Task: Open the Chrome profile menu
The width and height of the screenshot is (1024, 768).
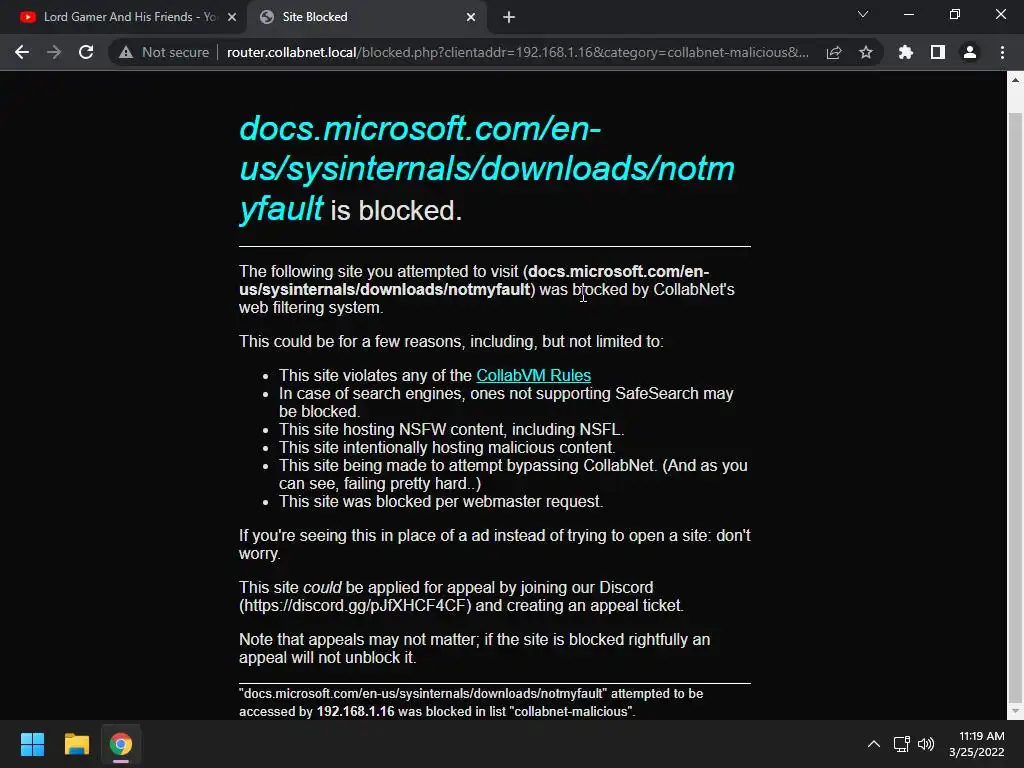Action: click(970, 52)
